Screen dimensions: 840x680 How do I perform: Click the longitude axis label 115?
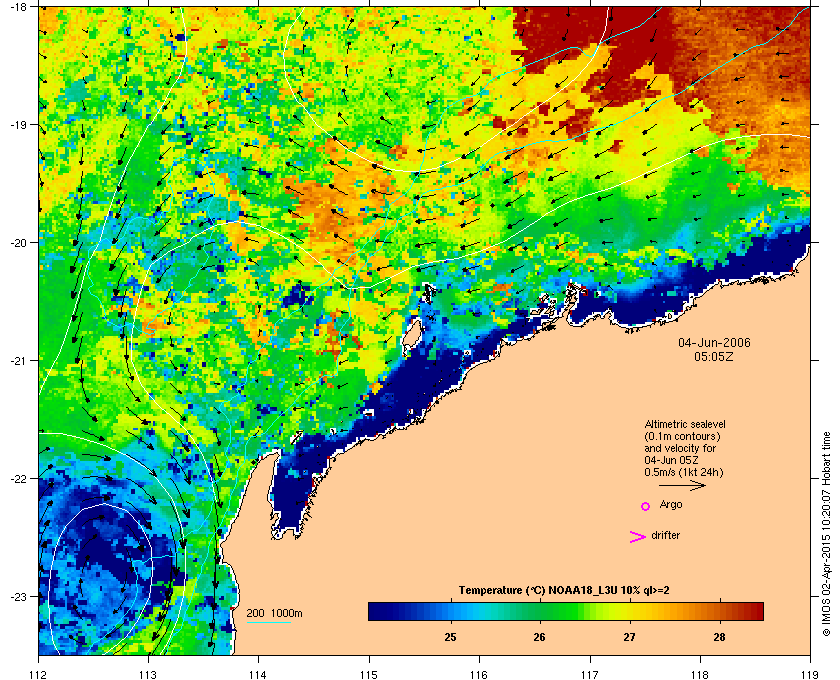[x=369, y=675]
